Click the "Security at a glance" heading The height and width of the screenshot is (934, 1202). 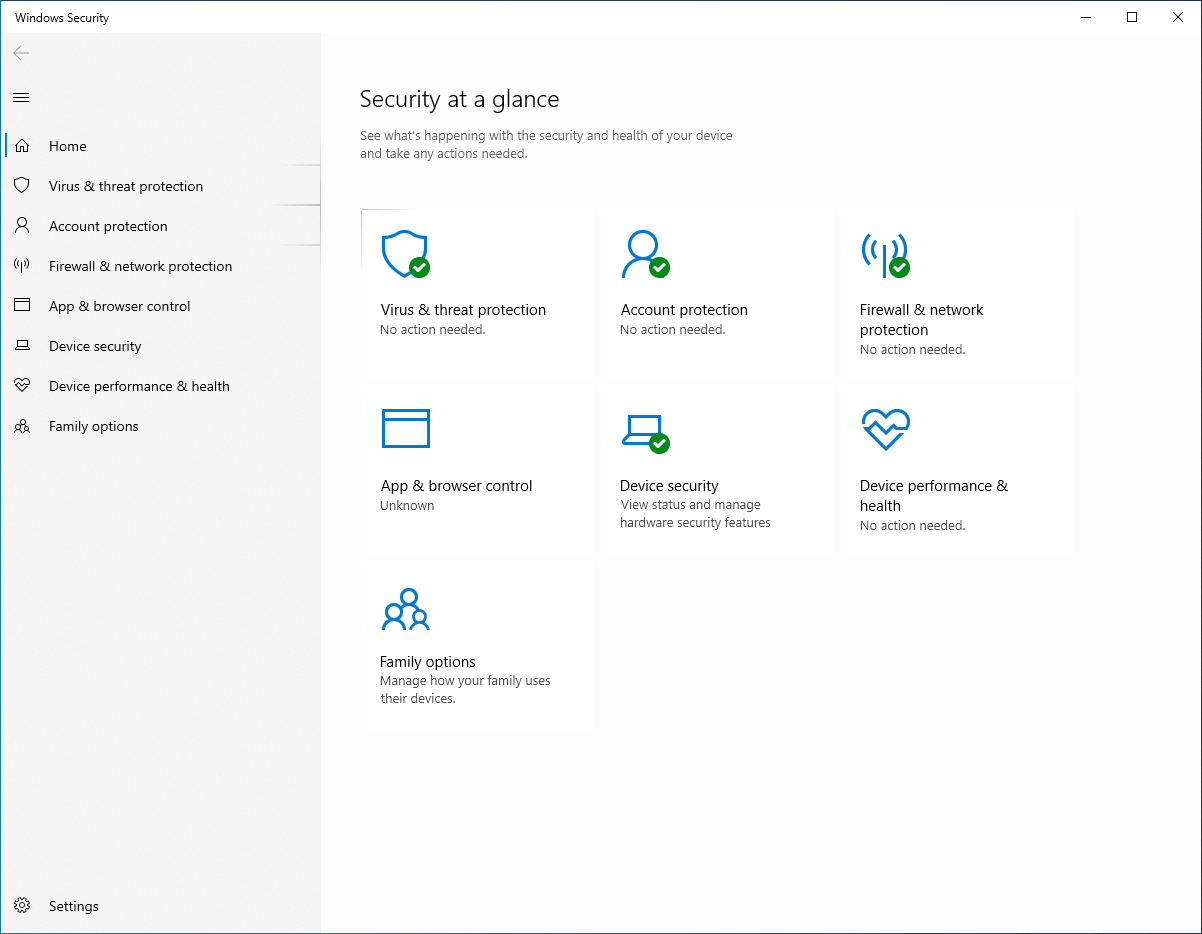pos(459,99)
